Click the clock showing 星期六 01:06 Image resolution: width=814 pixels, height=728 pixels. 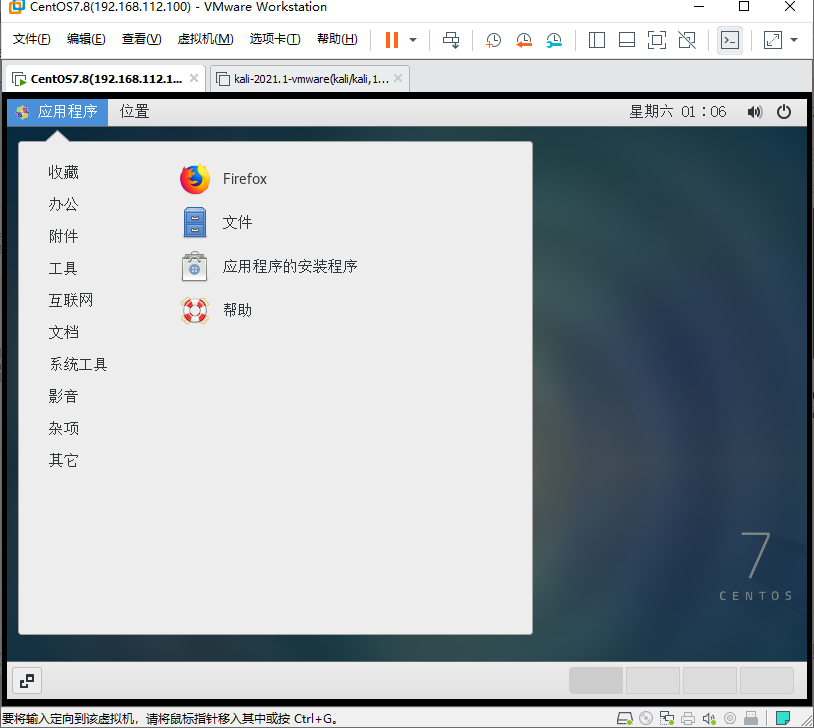(677, 112)
